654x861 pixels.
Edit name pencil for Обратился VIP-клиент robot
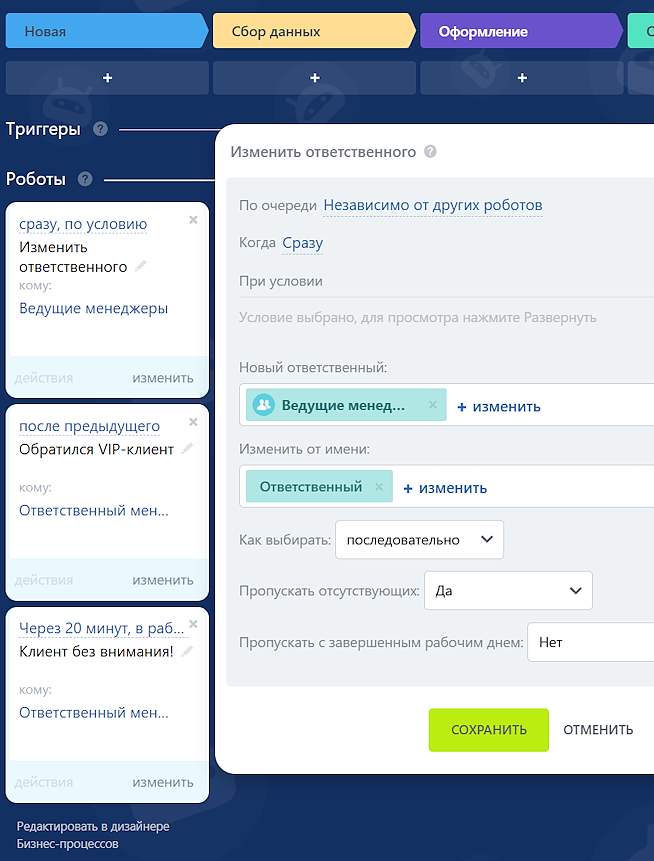pyautogui.click(x=187, y=449)
